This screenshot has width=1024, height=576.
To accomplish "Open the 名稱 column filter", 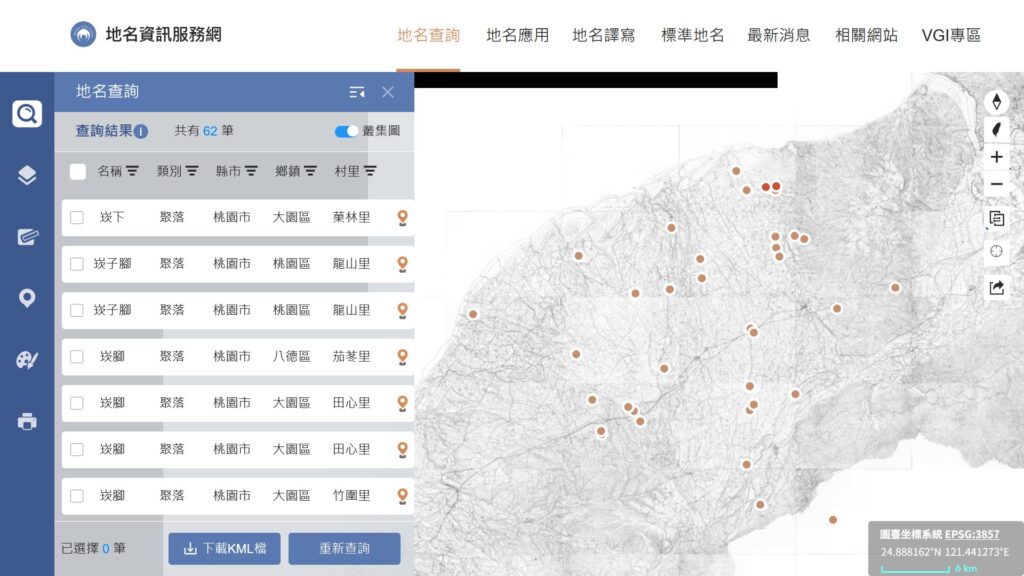I will click(x=132, y=171).
